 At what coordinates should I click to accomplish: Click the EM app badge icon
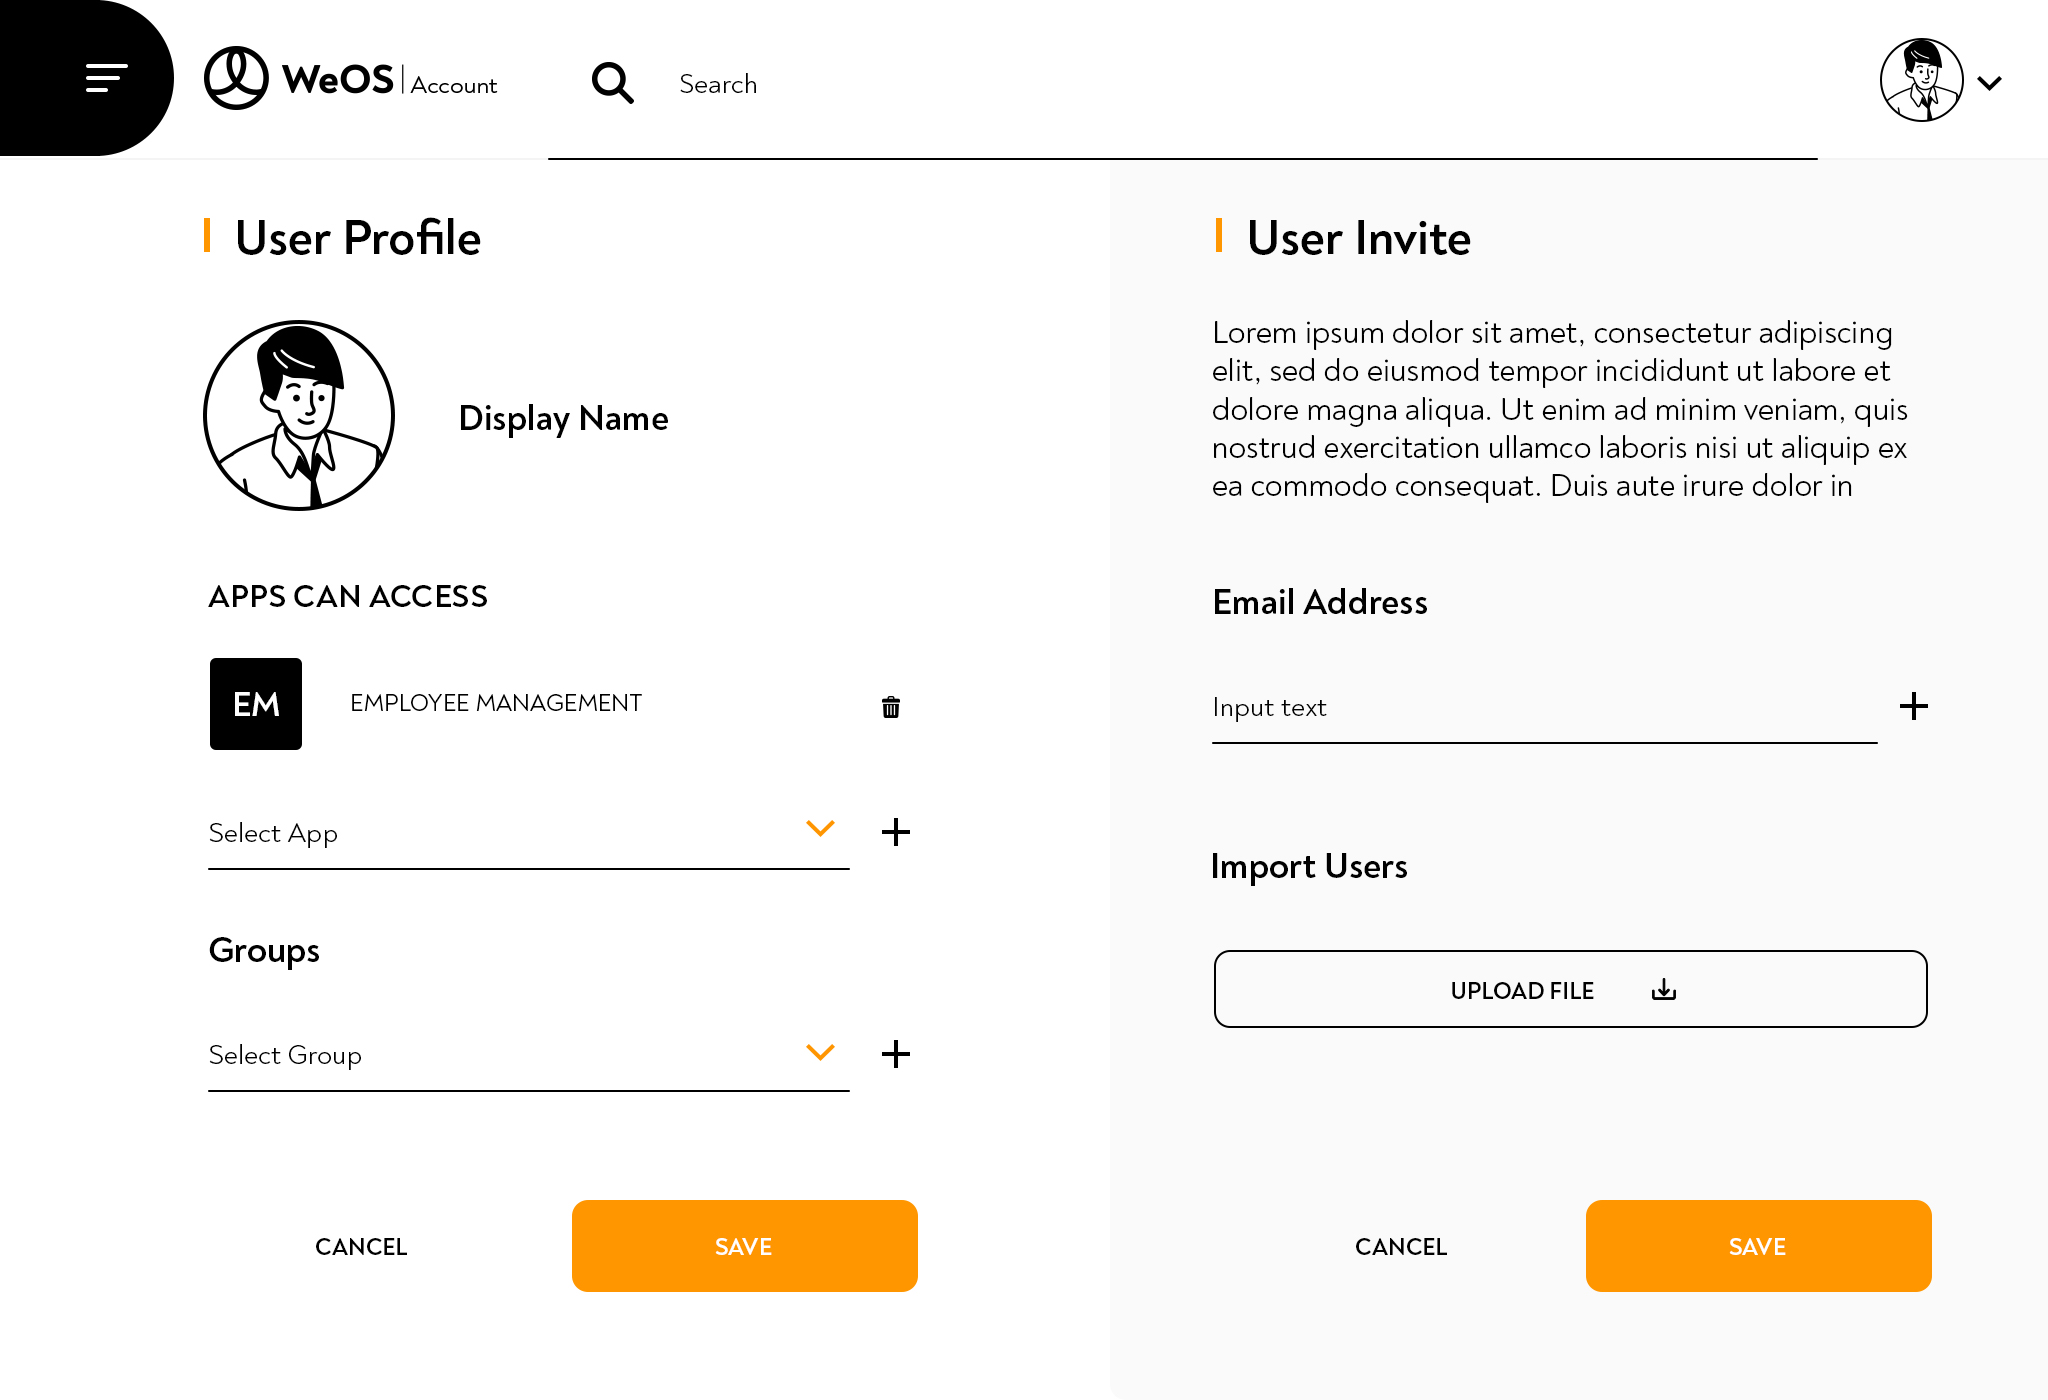pyautogui.click(x=256, y=704)
